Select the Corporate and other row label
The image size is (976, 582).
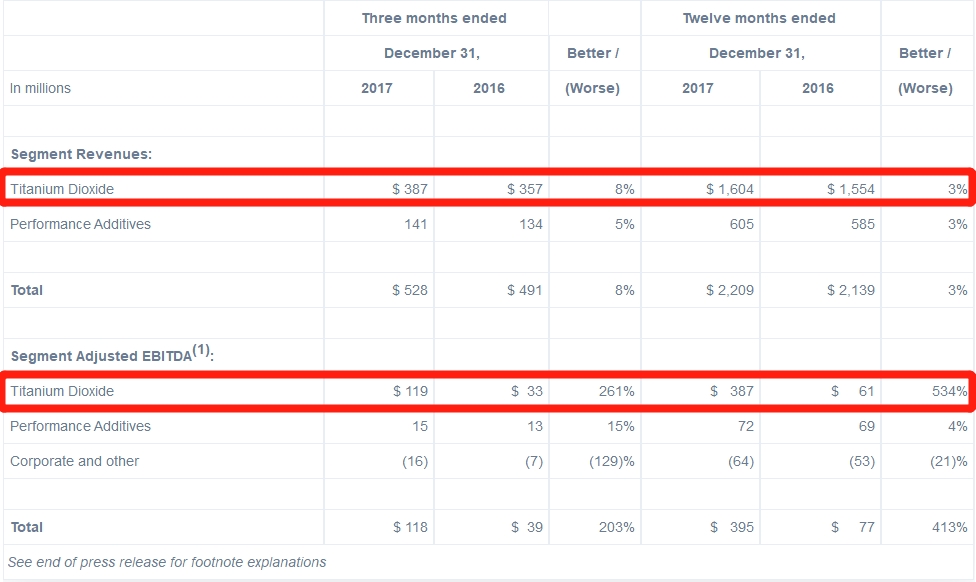(75, 461)
